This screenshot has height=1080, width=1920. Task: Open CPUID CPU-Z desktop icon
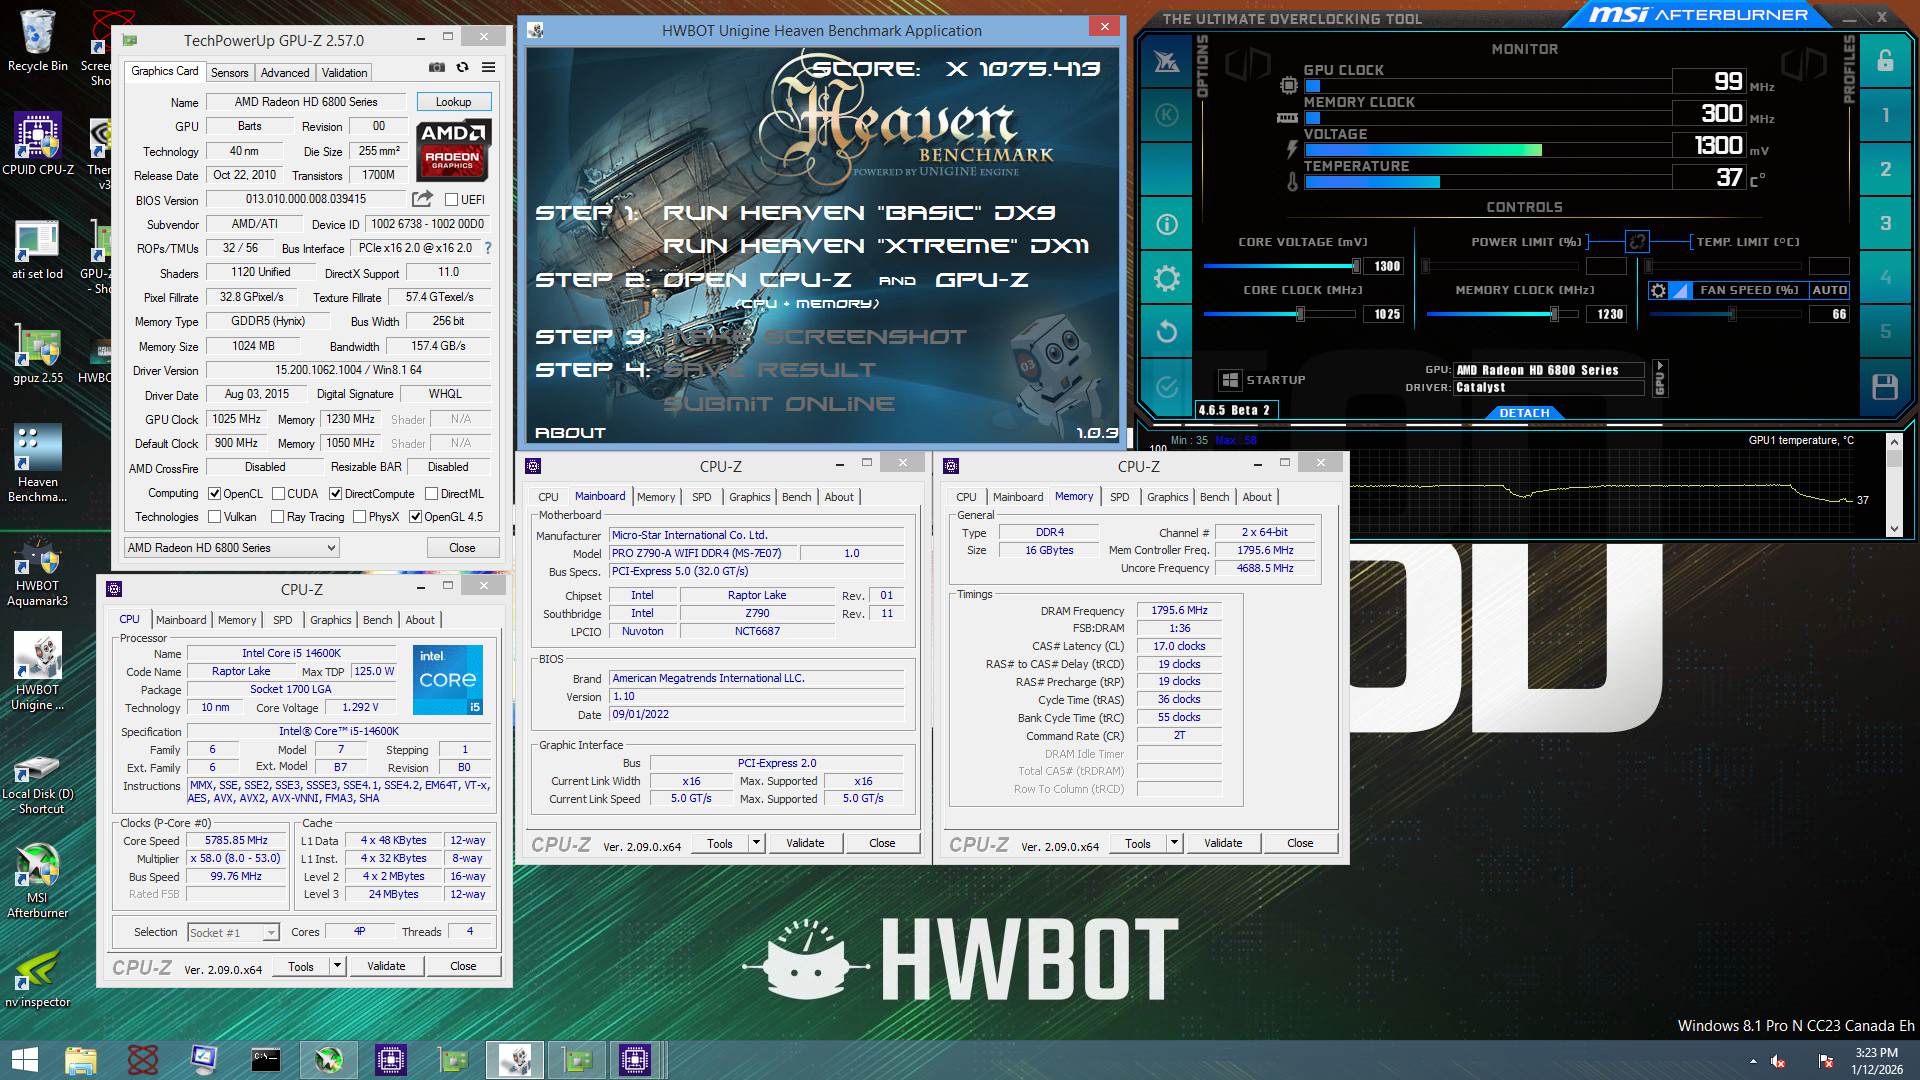coord(38,144)
